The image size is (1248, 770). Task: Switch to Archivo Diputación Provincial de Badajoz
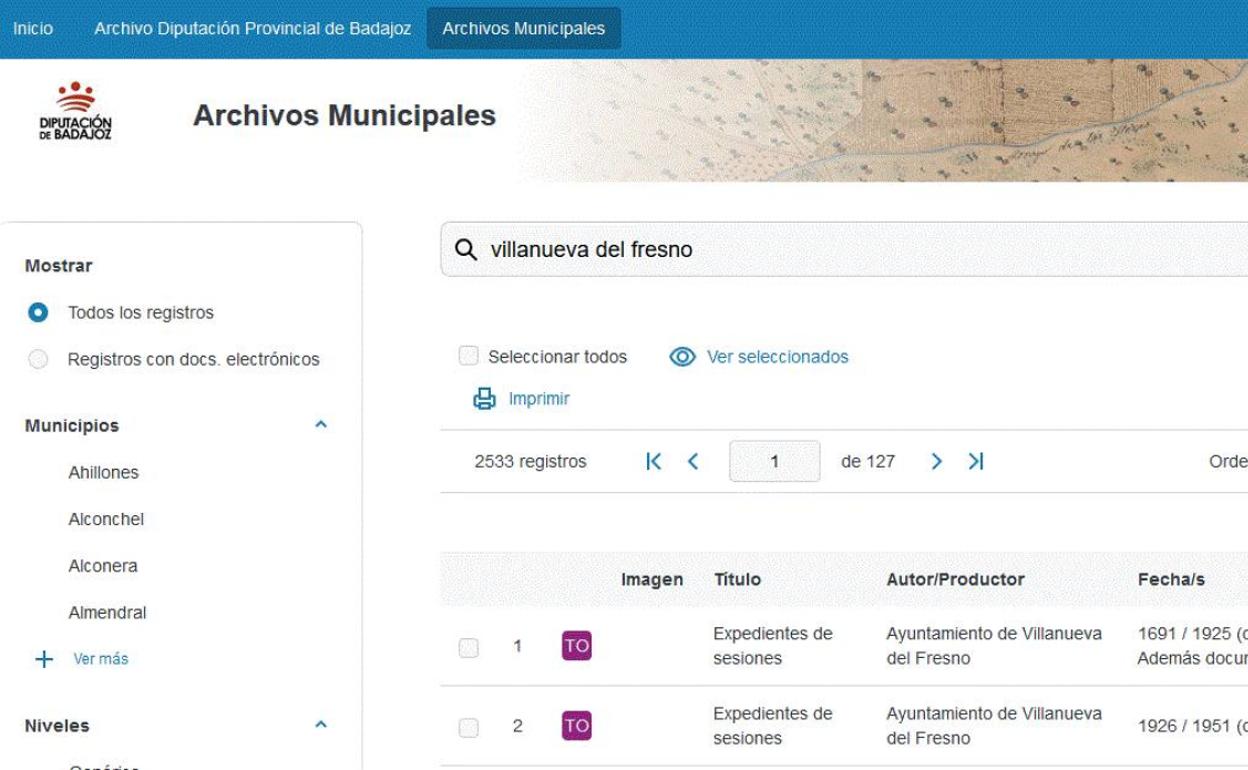(252, 29)
